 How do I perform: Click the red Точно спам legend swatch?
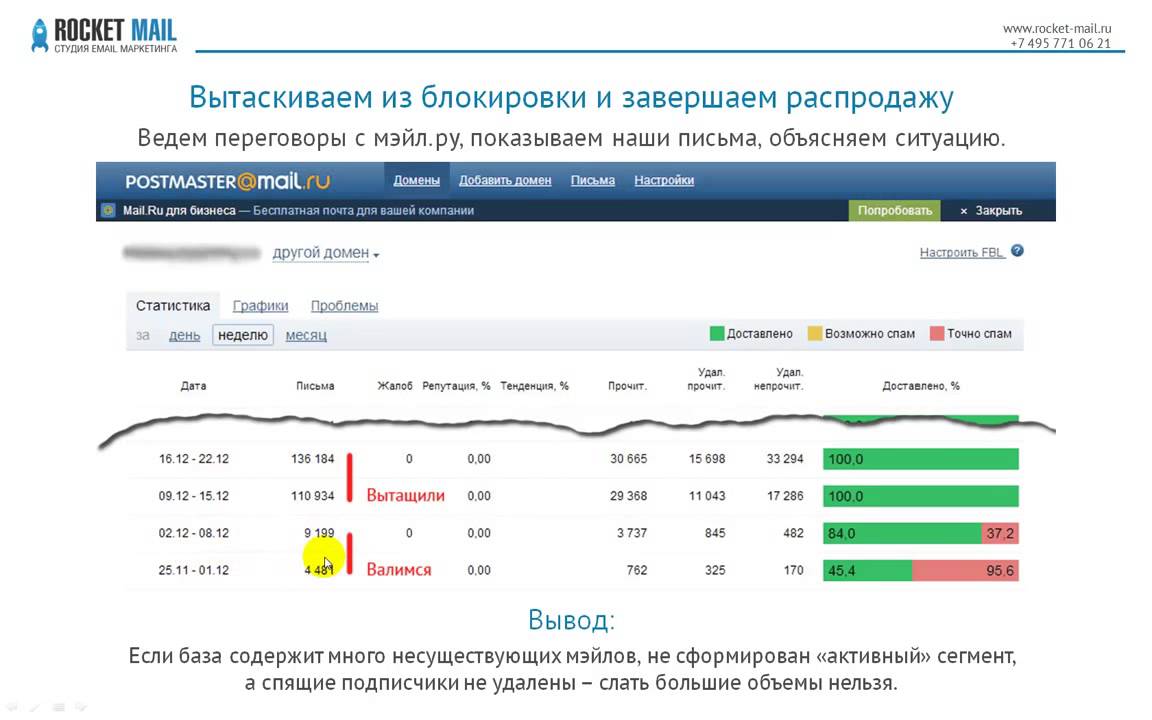[937, 334]
